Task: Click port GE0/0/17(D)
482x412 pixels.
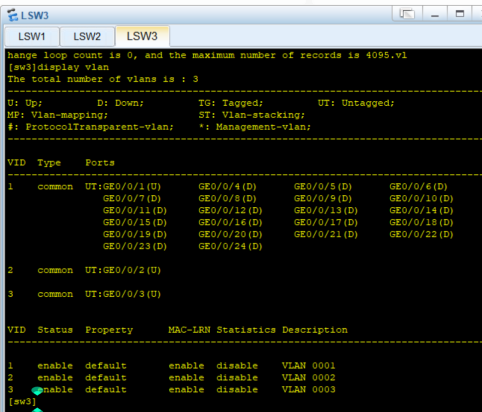Action: pyautogui.click(x=326, y=223)
